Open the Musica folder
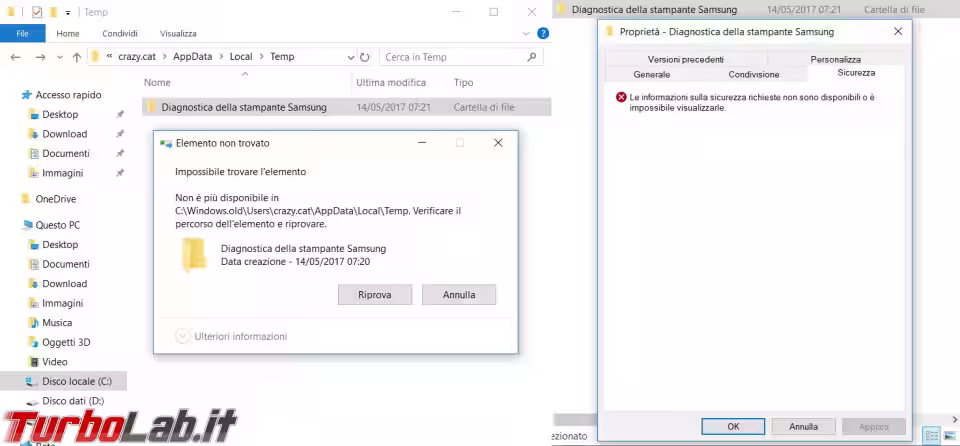 57,323
